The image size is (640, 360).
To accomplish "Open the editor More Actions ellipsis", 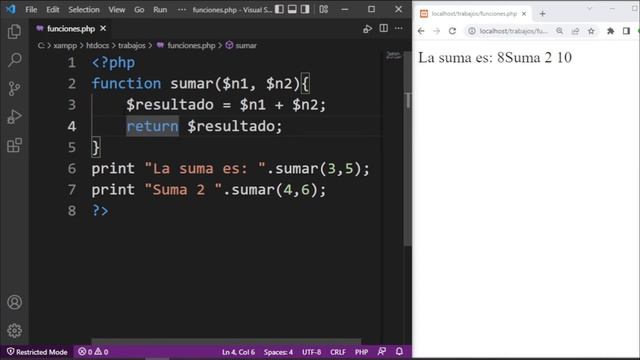I will [x=398, y=28].
